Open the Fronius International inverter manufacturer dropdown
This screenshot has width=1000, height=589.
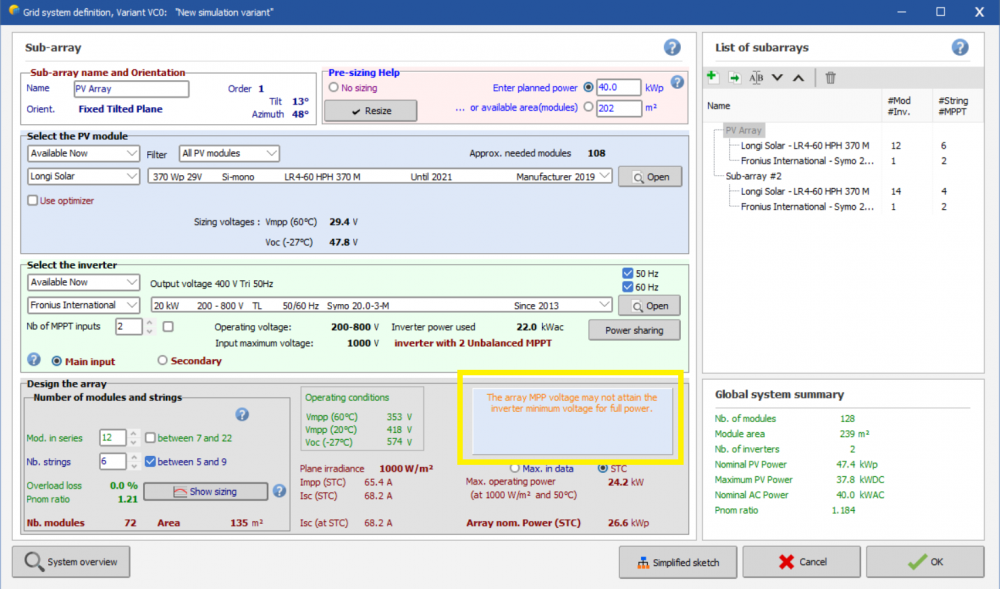pos(83,305)
